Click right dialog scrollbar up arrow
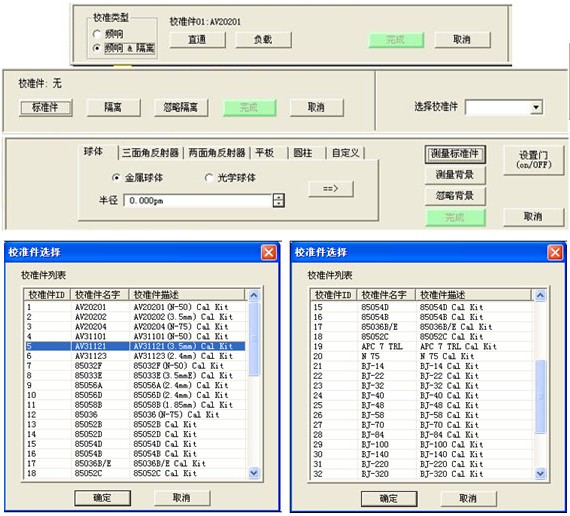 tap(540, 295)
